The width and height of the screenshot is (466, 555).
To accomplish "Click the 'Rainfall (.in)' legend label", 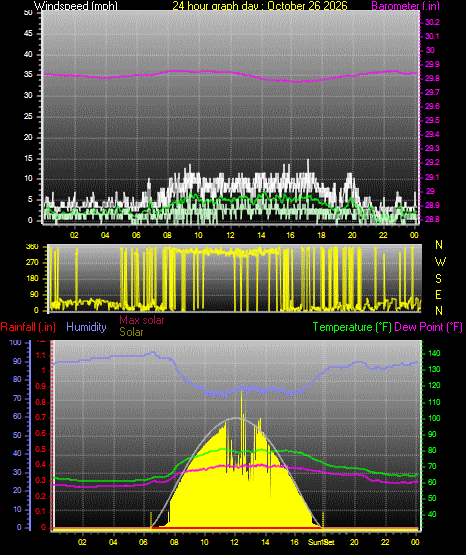I will (28, 327).
